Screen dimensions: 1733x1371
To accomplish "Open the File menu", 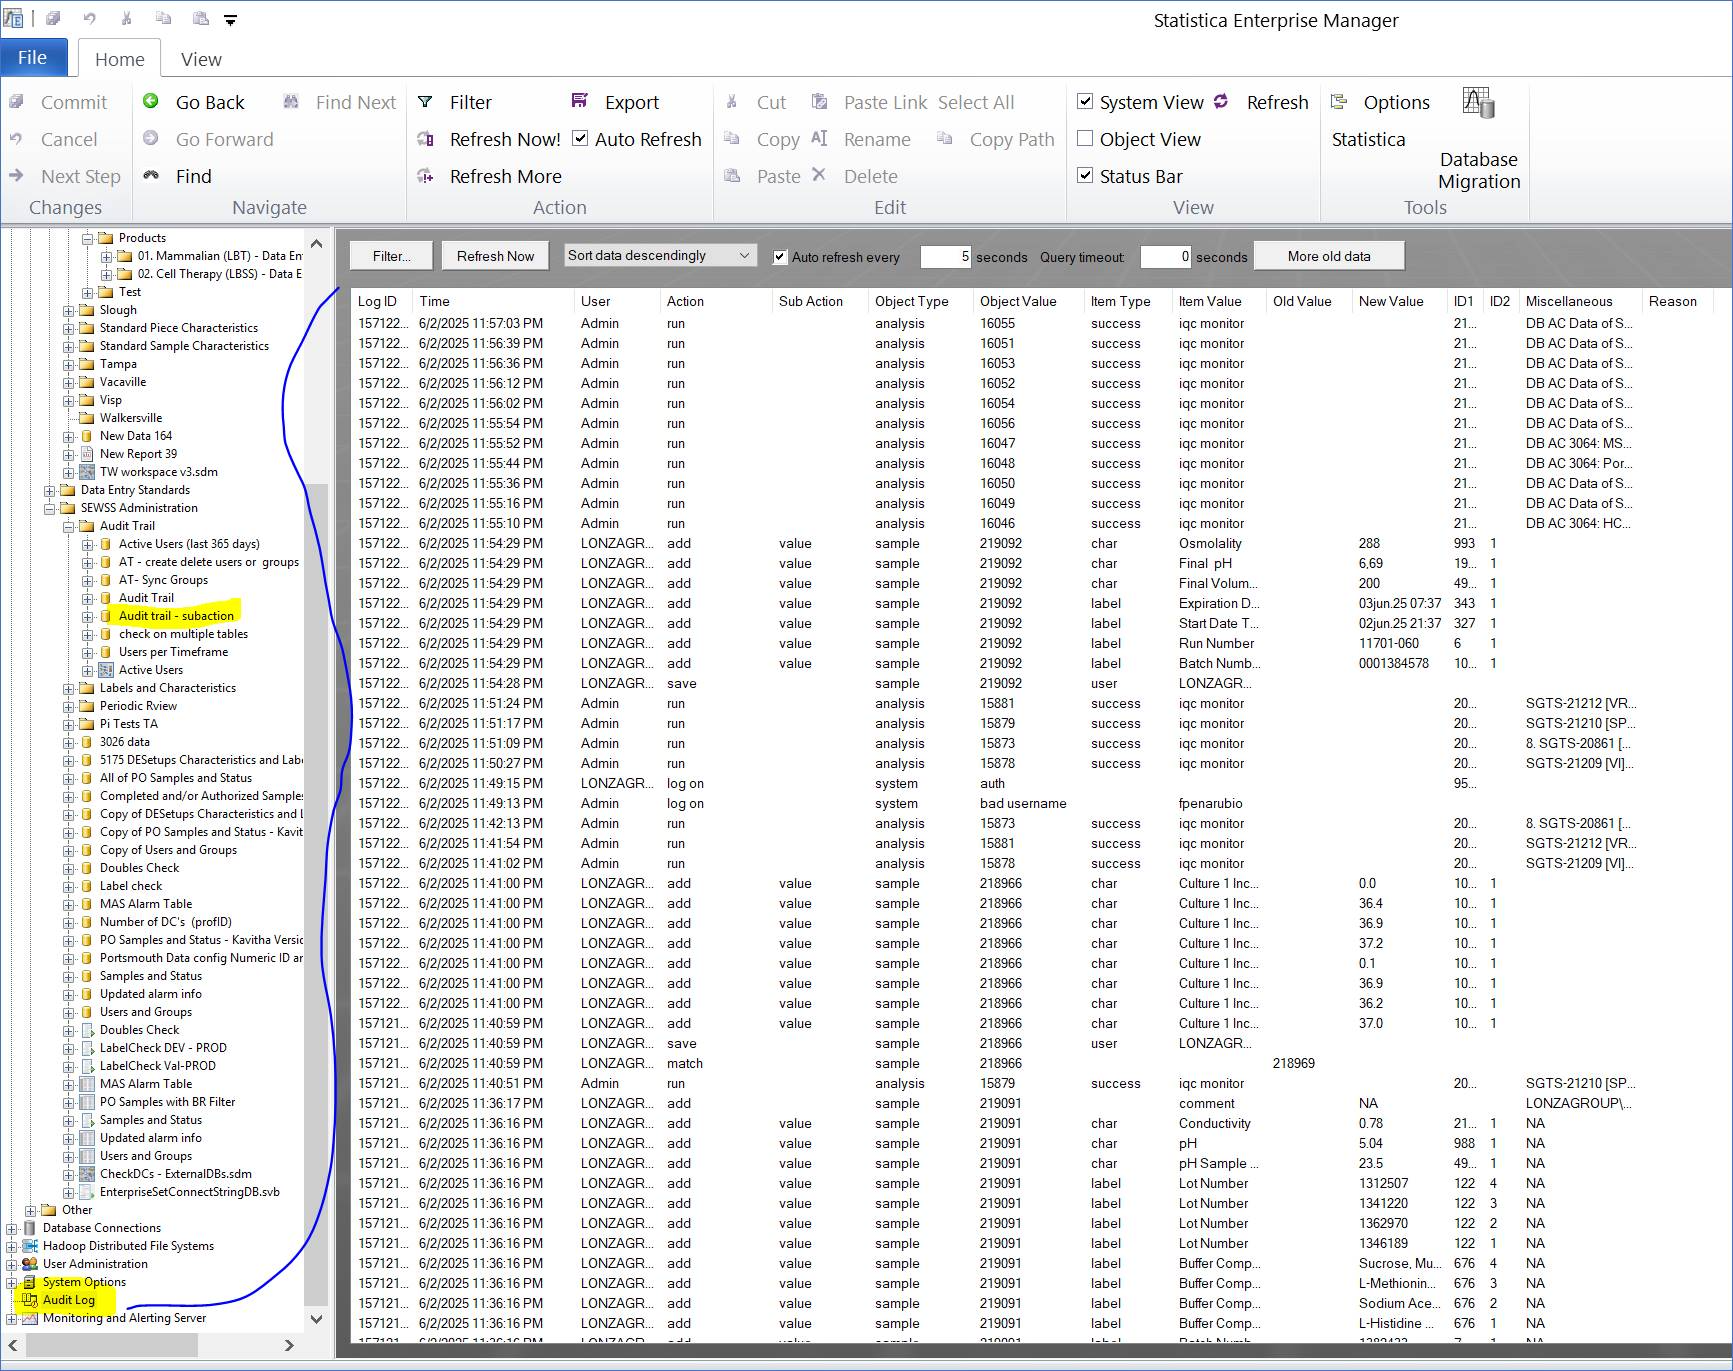I will [x=32, y=58].
